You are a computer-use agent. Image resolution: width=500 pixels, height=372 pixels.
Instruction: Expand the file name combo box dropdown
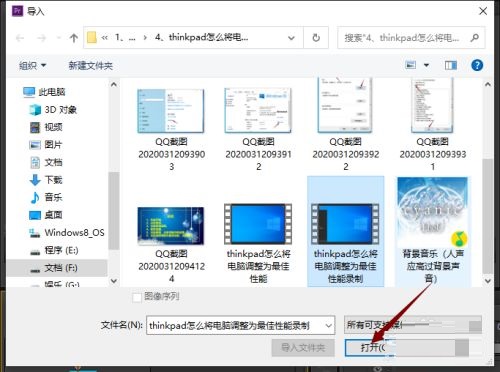(329, 325)
